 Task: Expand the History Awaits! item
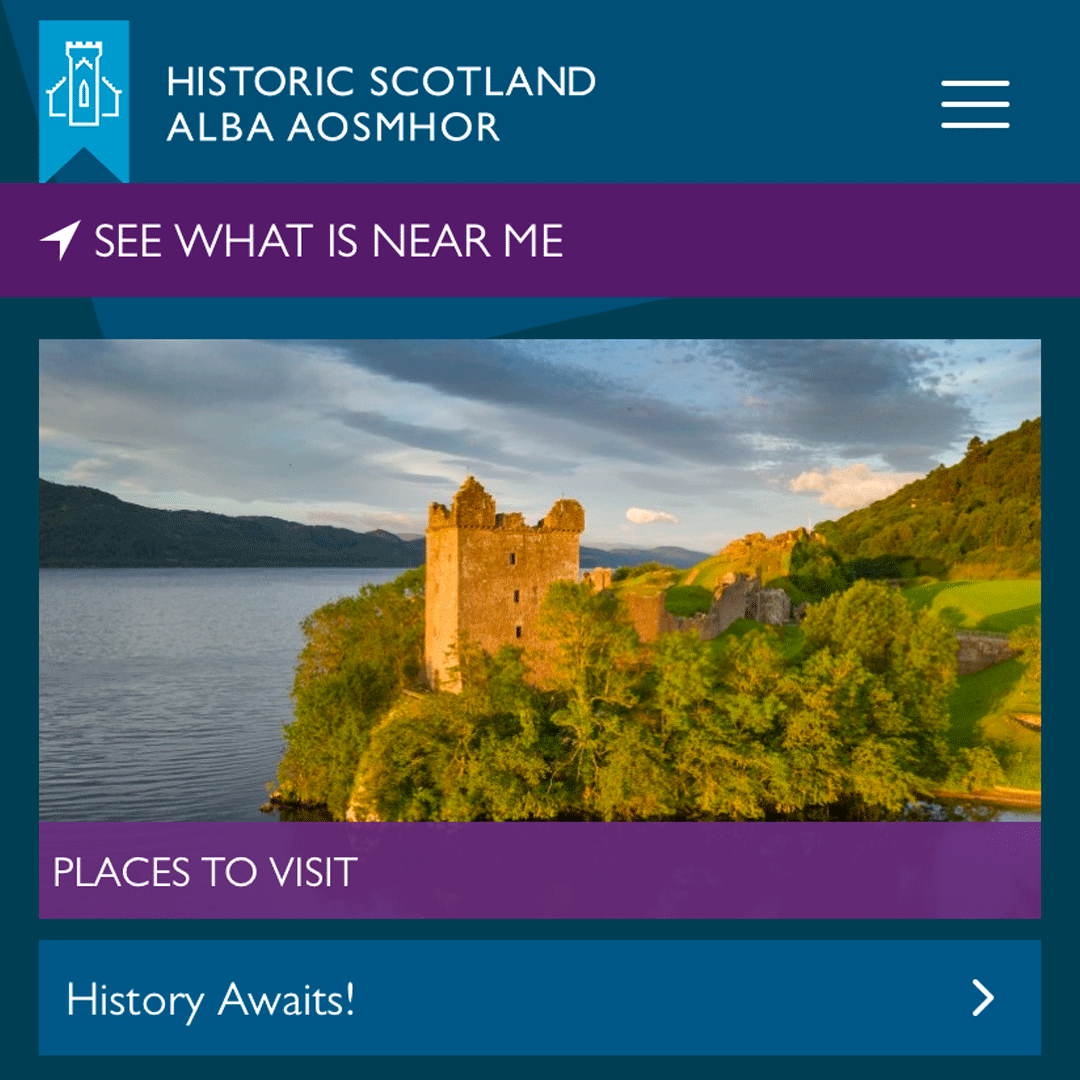tap(539, 997)
